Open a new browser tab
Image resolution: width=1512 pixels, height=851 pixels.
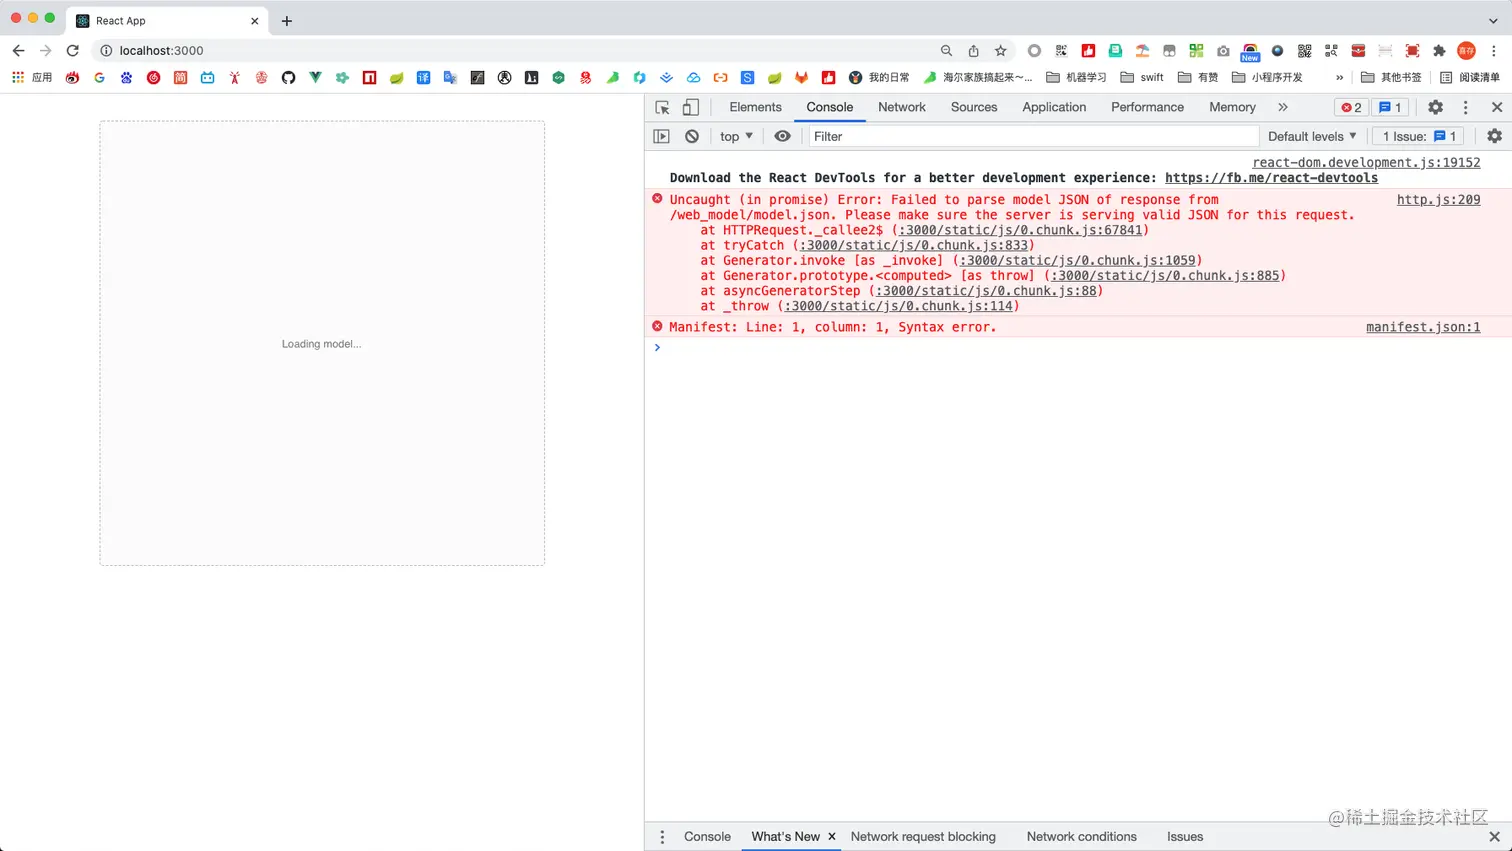[x=287, y=20]
